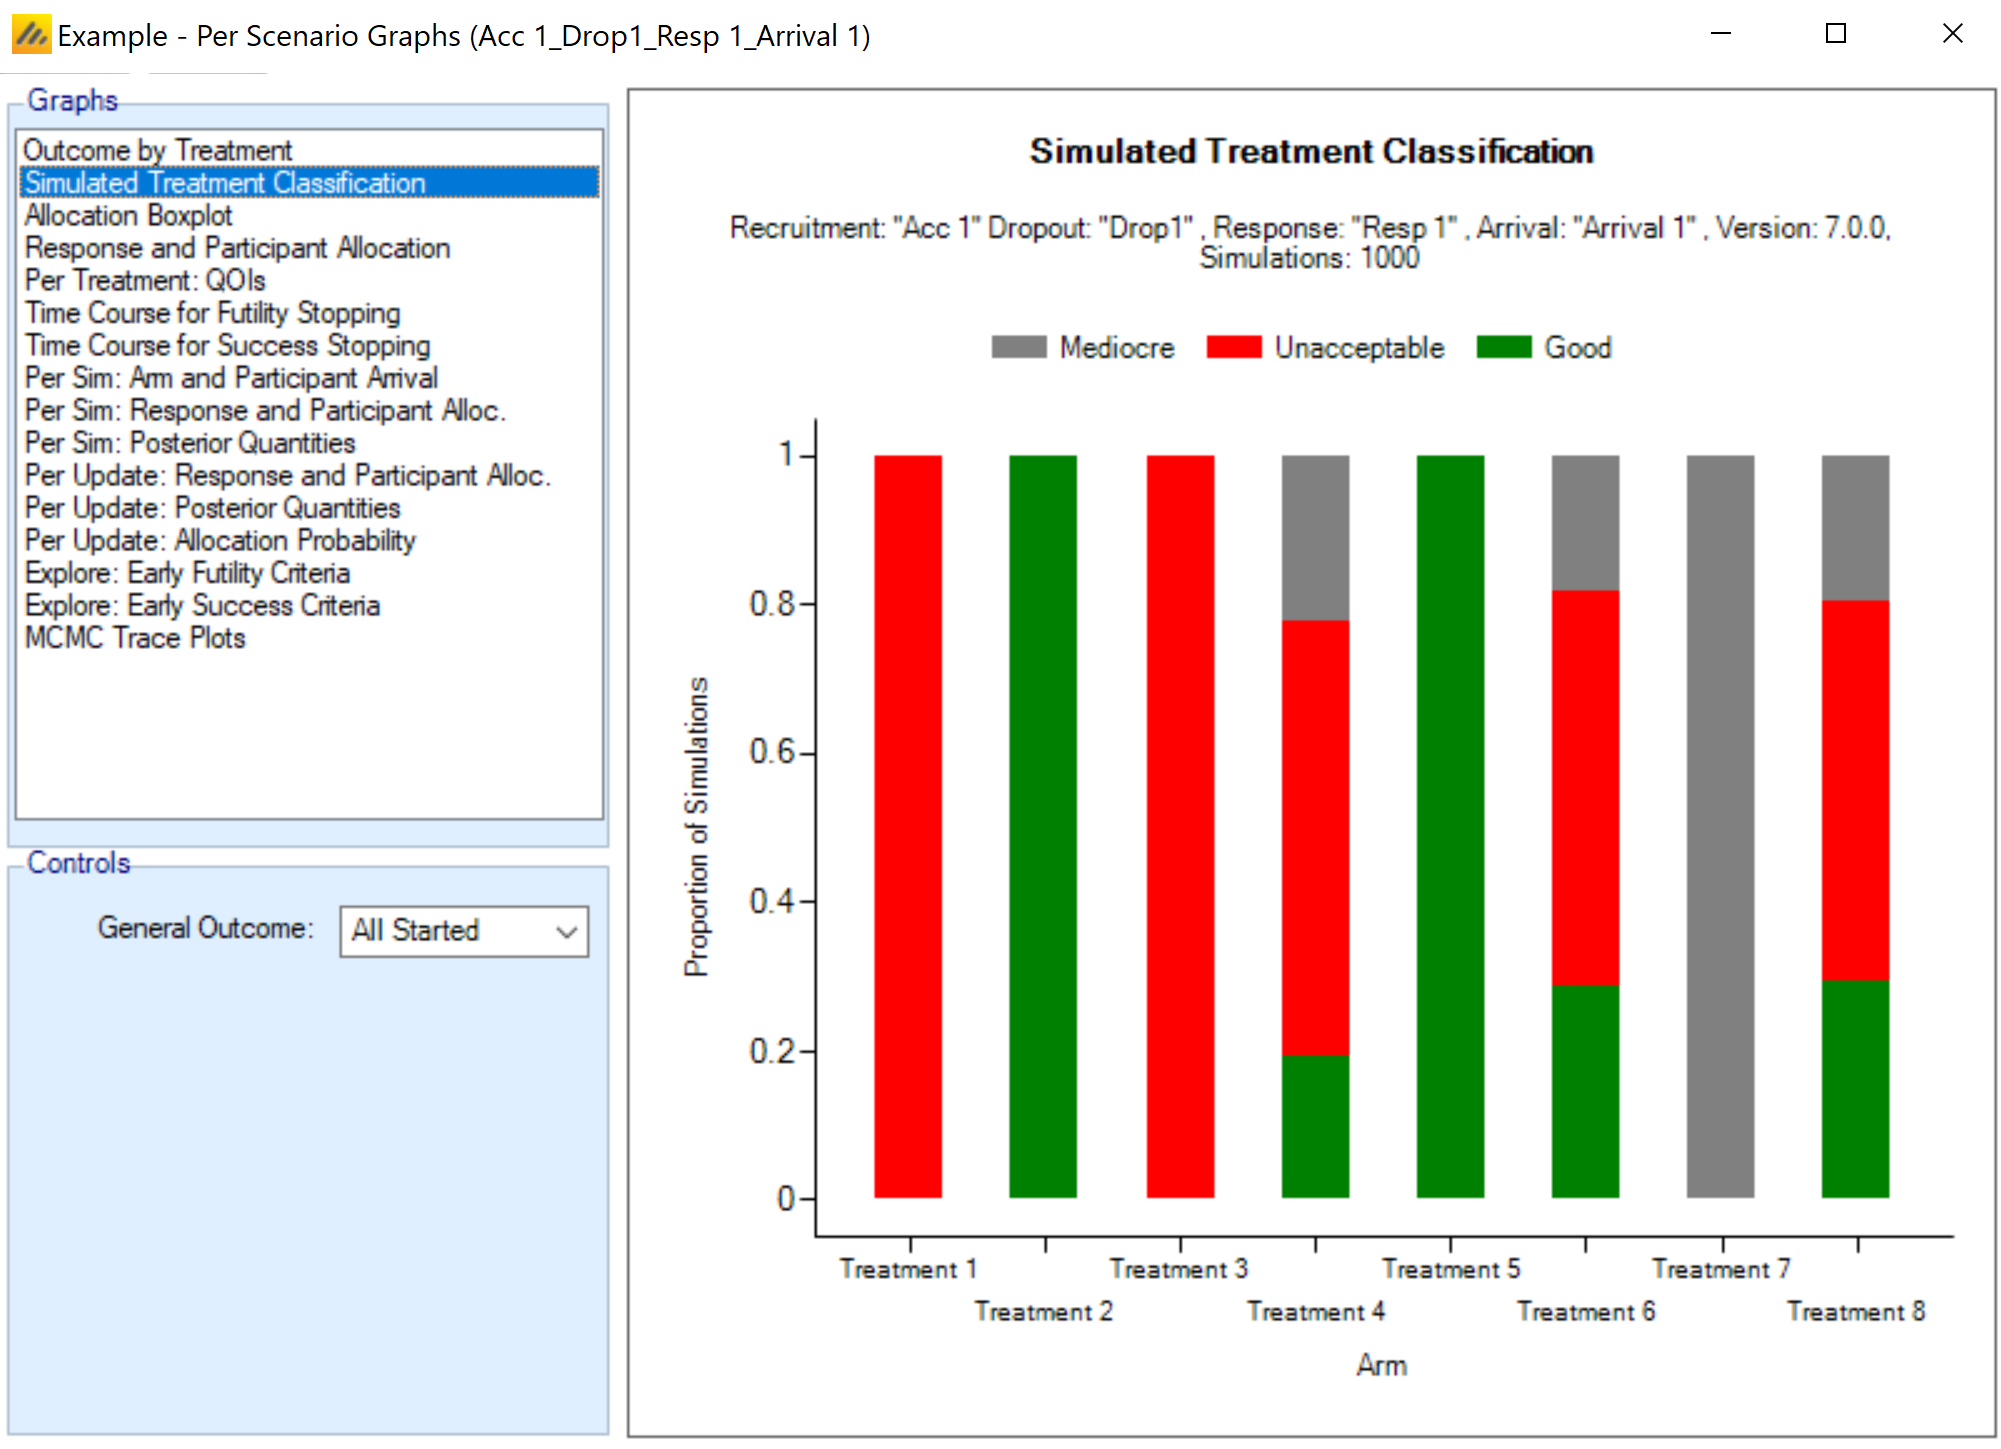
Task: Open the General Outcome dropdown
Action: [x=464, y=931]
